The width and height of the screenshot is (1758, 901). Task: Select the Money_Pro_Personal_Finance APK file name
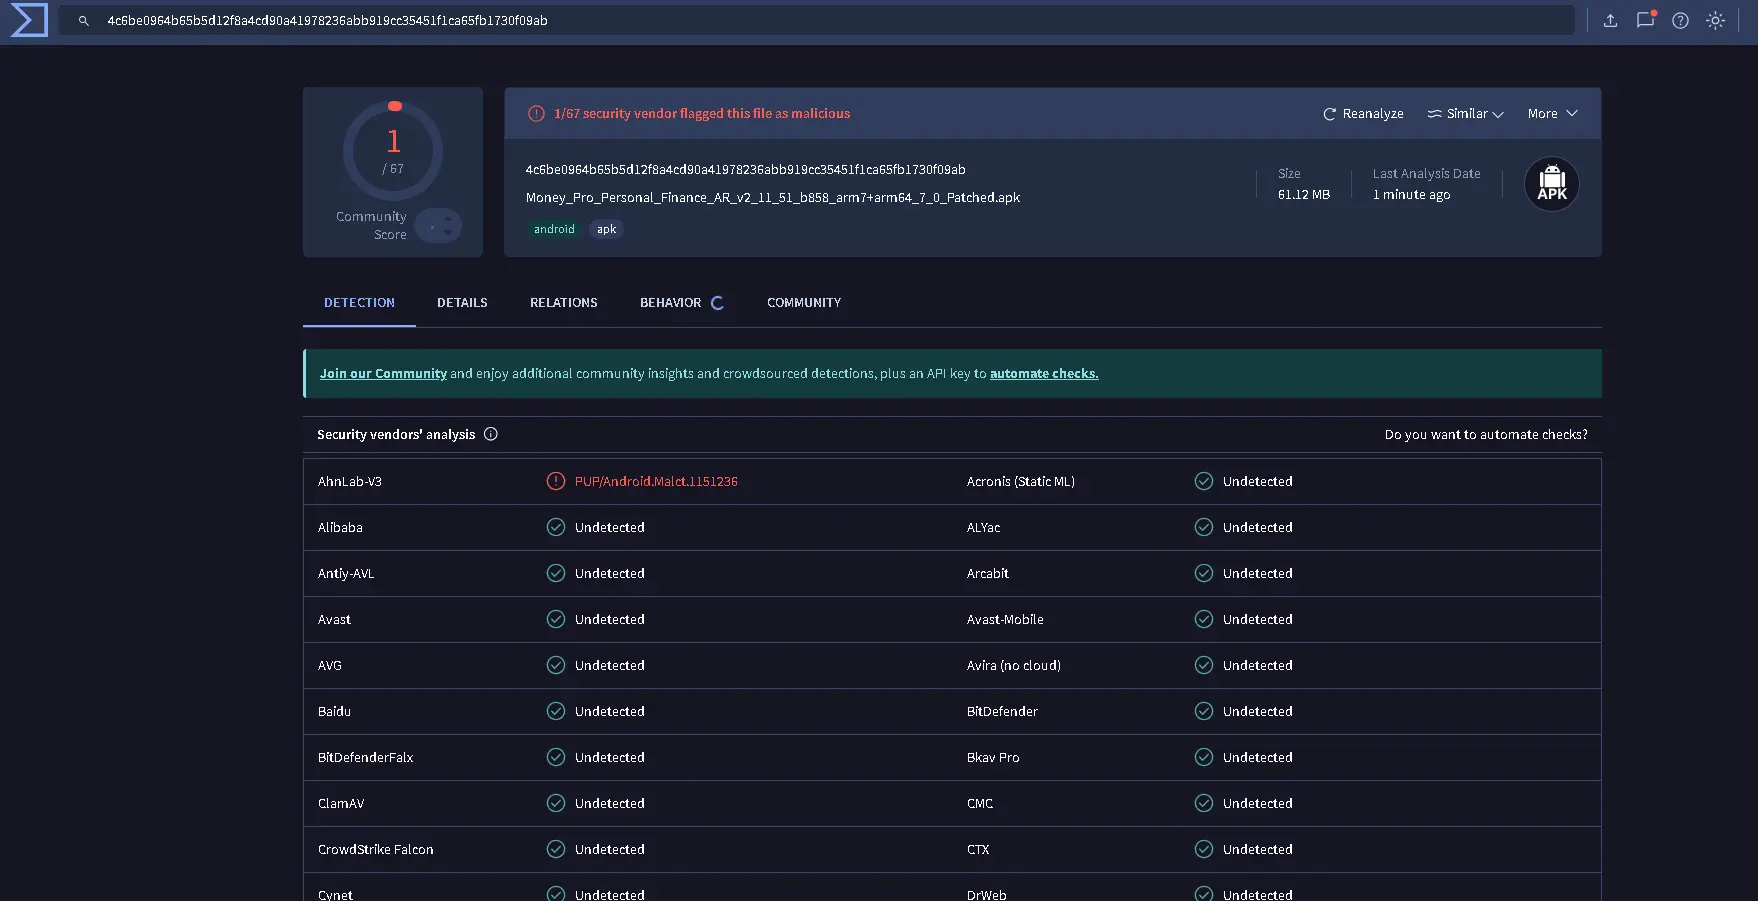point(773,198)
